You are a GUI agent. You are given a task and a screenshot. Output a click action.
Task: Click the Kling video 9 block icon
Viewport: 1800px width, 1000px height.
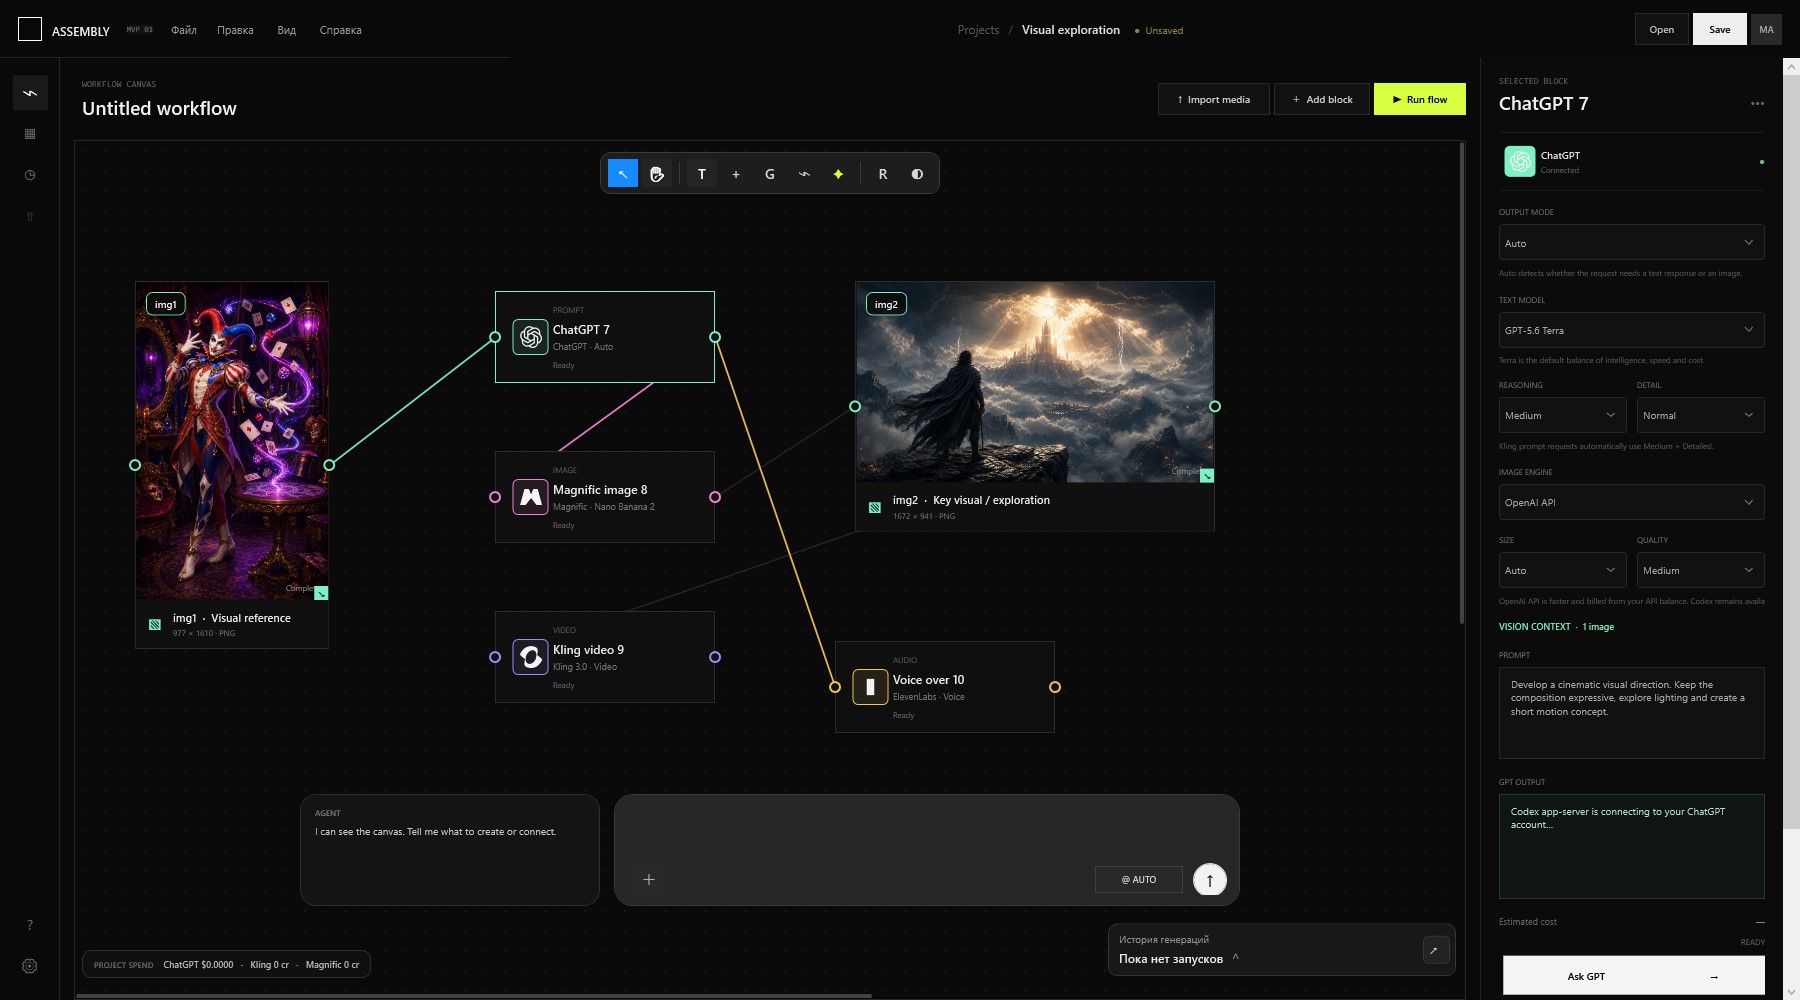click(530, 657)
